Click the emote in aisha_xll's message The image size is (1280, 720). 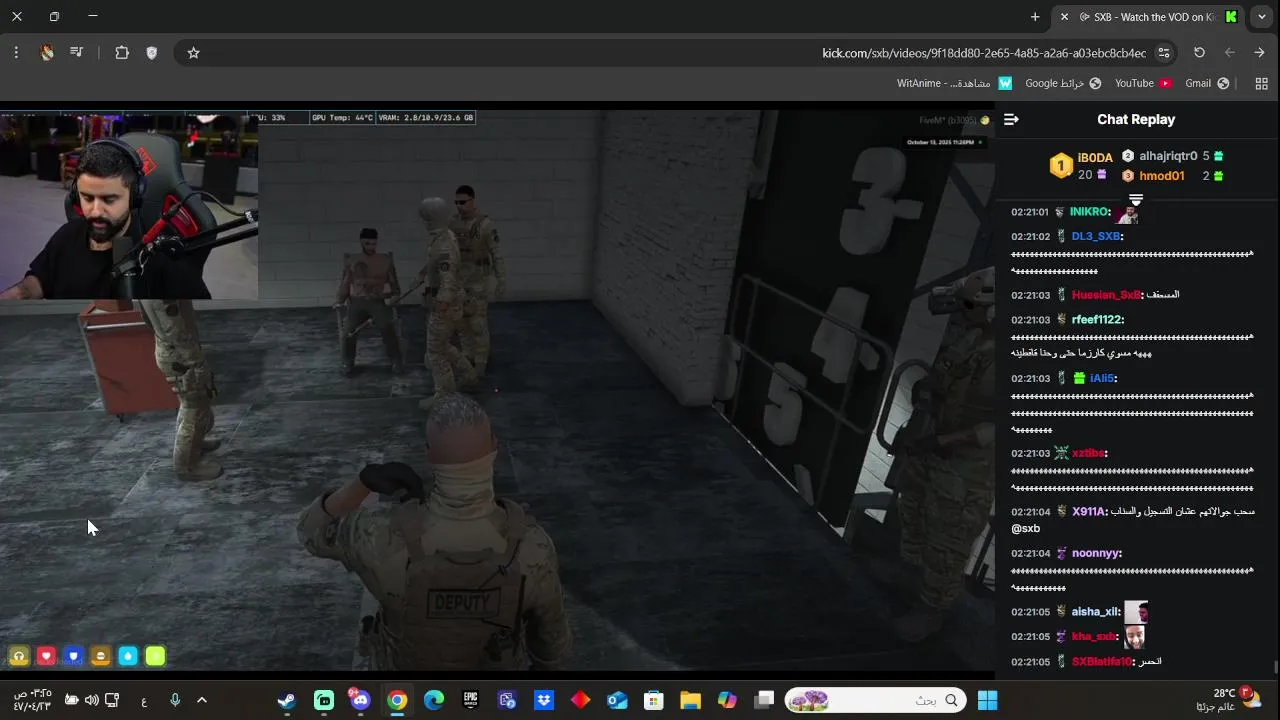pyautogui.click(x=1136, y=611)
